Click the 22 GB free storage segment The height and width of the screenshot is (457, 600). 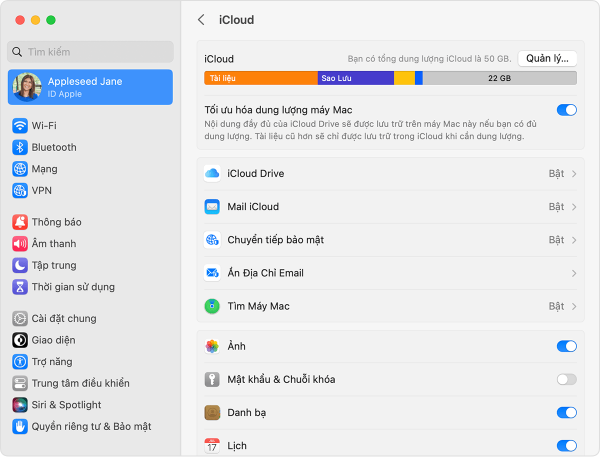click(500, 78)
